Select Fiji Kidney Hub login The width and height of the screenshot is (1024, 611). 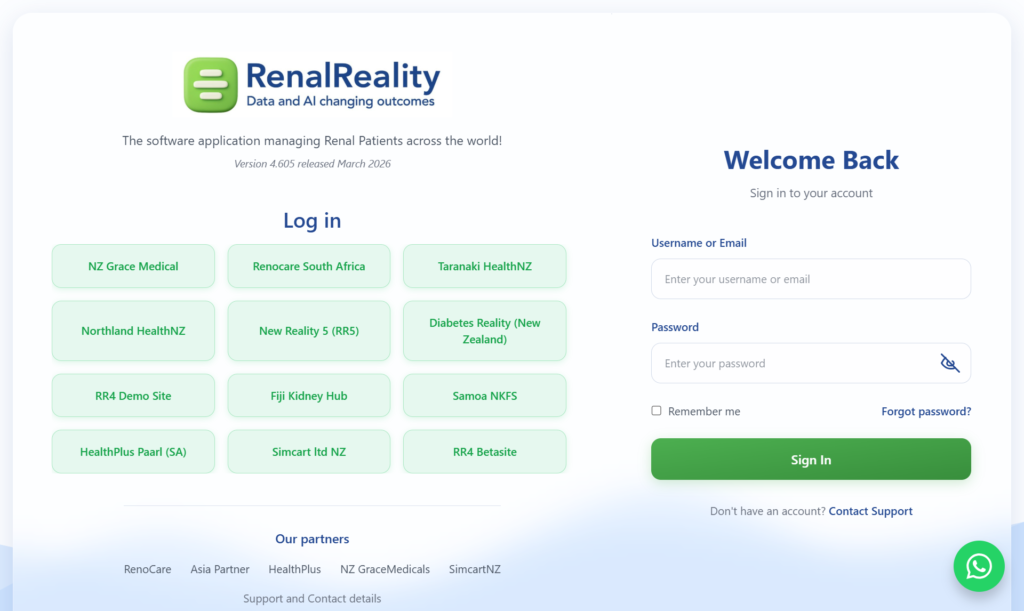coord(309,396)
